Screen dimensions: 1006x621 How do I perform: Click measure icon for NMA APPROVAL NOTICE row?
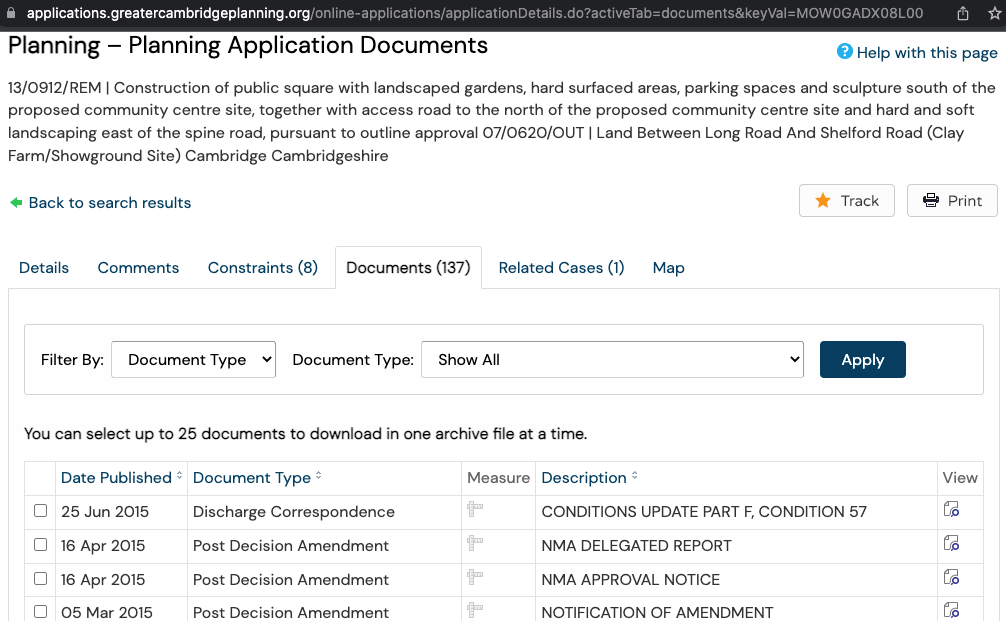[475, 579]
